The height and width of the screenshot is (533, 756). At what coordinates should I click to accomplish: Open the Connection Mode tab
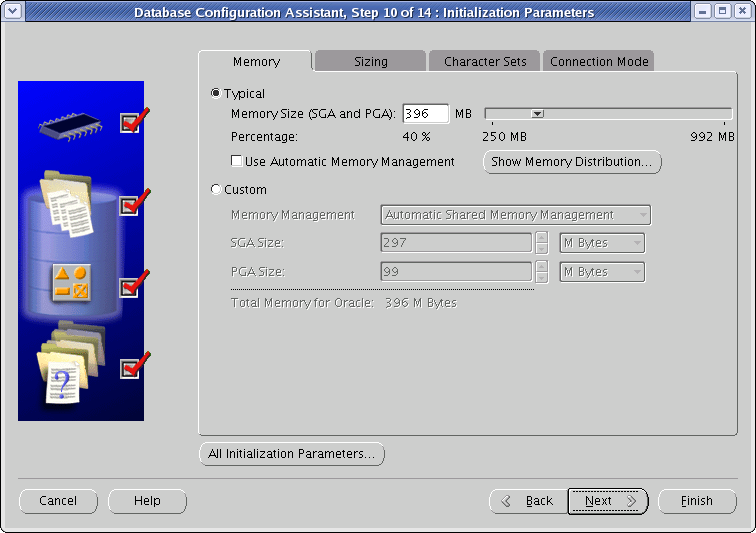(x=599, y=61)
